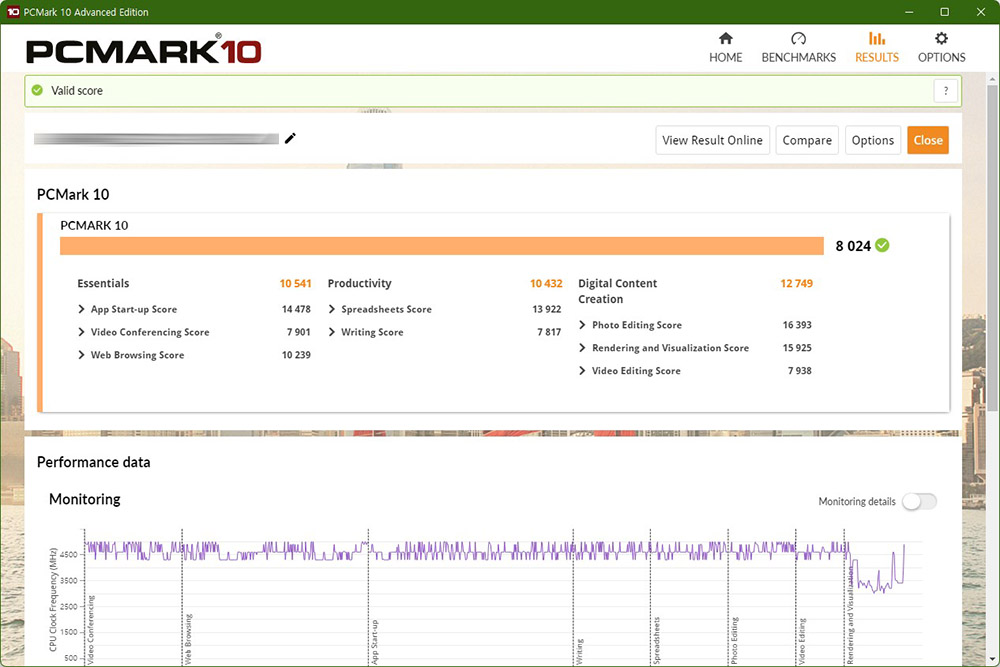
Task: Click the Productivity score 10 432
Action: 546,284
